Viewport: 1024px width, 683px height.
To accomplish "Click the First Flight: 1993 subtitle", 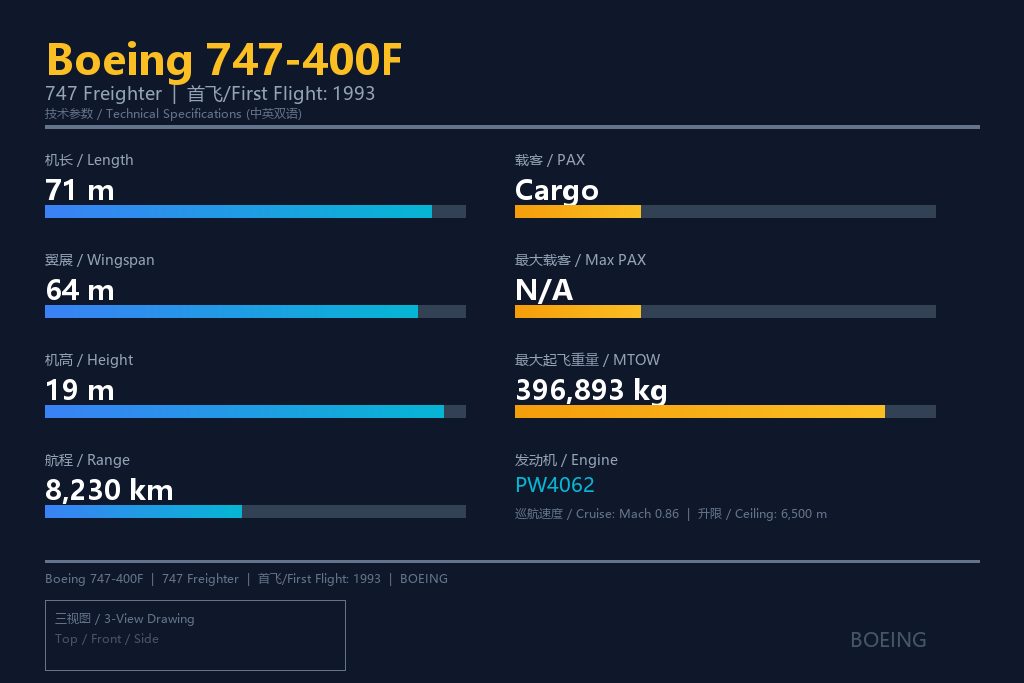I will (x=281, y=94).
